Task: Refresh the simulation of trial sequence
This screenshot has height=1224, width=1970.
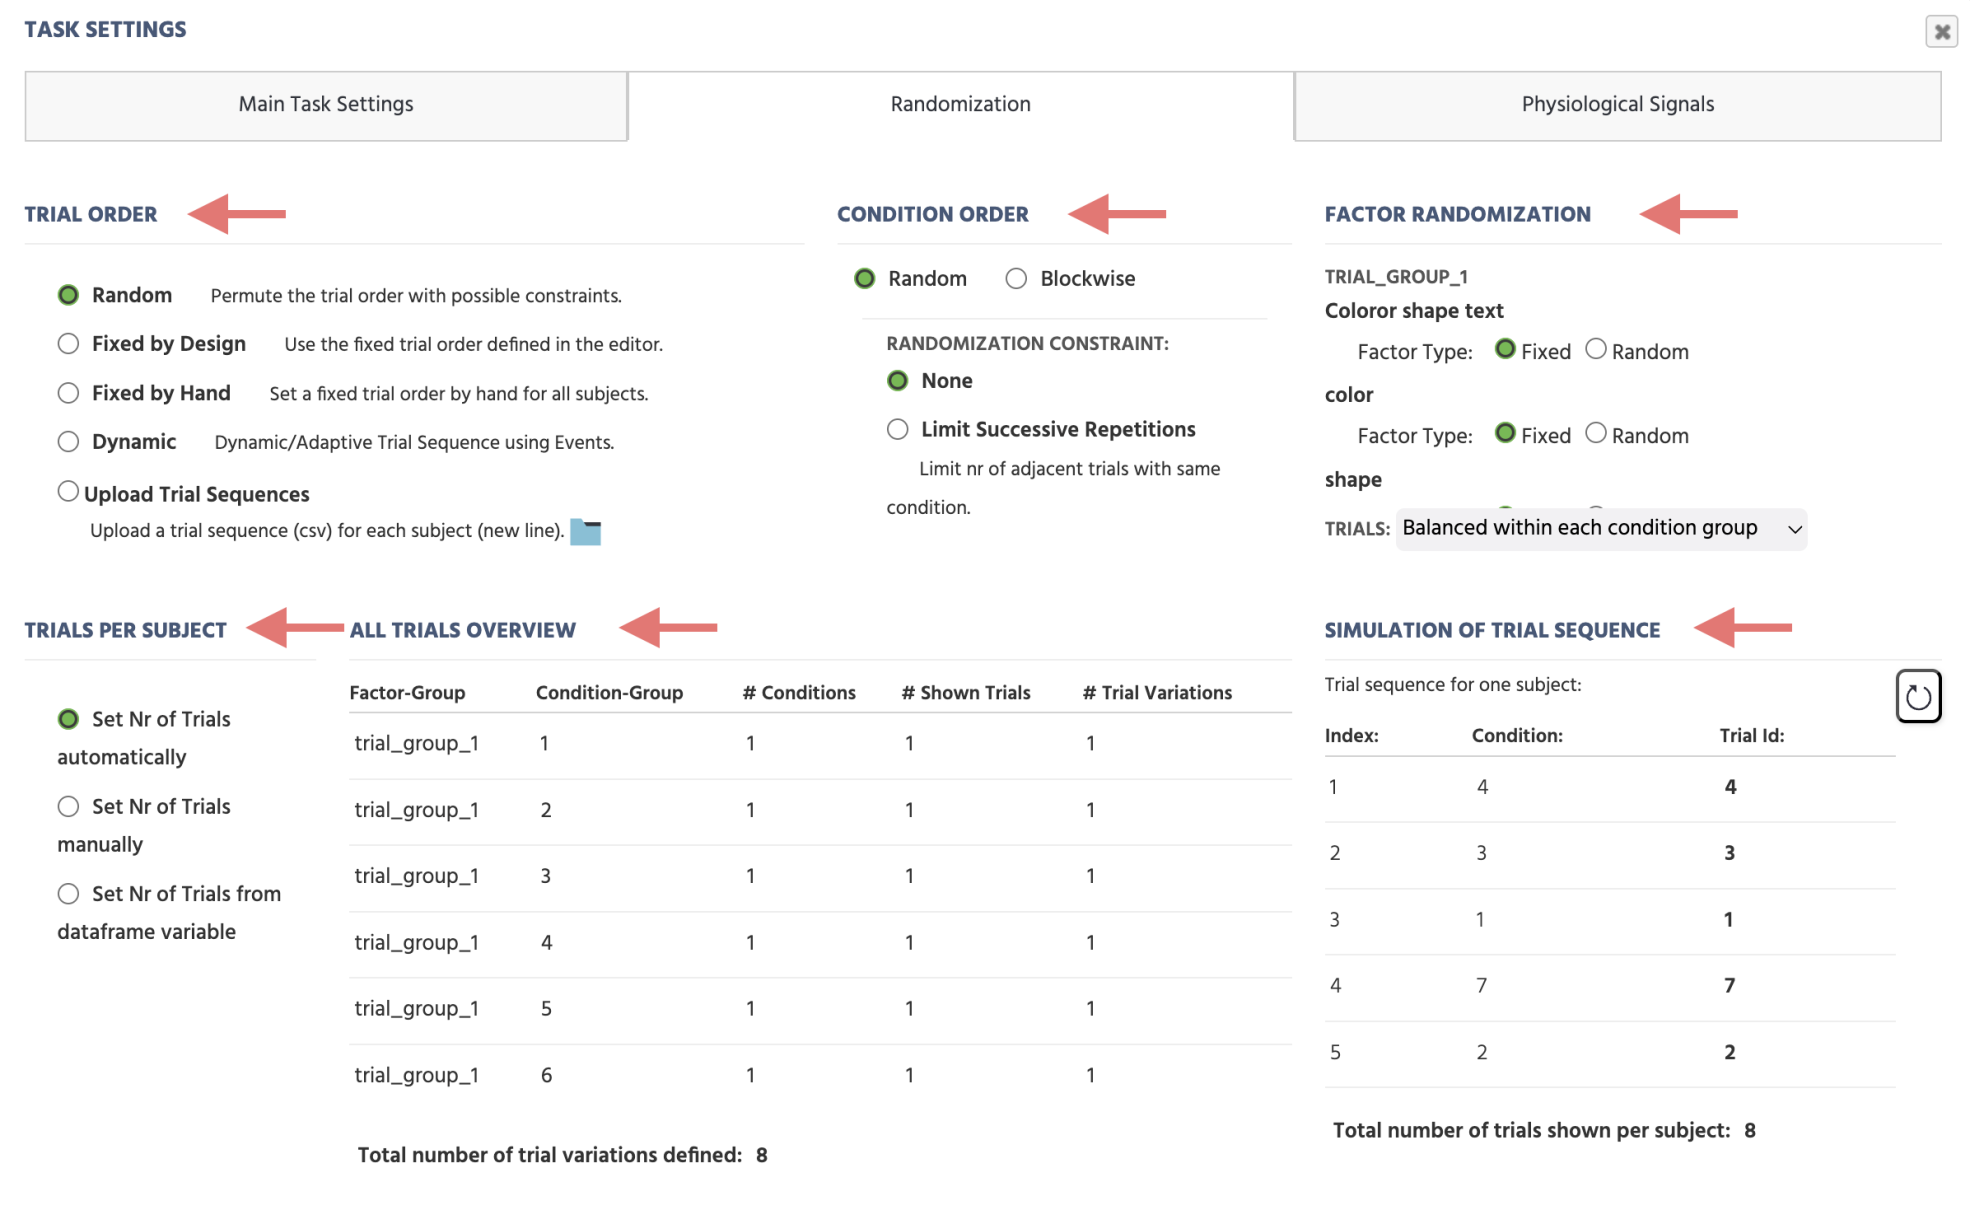Action: click(x=1917, y=695)
